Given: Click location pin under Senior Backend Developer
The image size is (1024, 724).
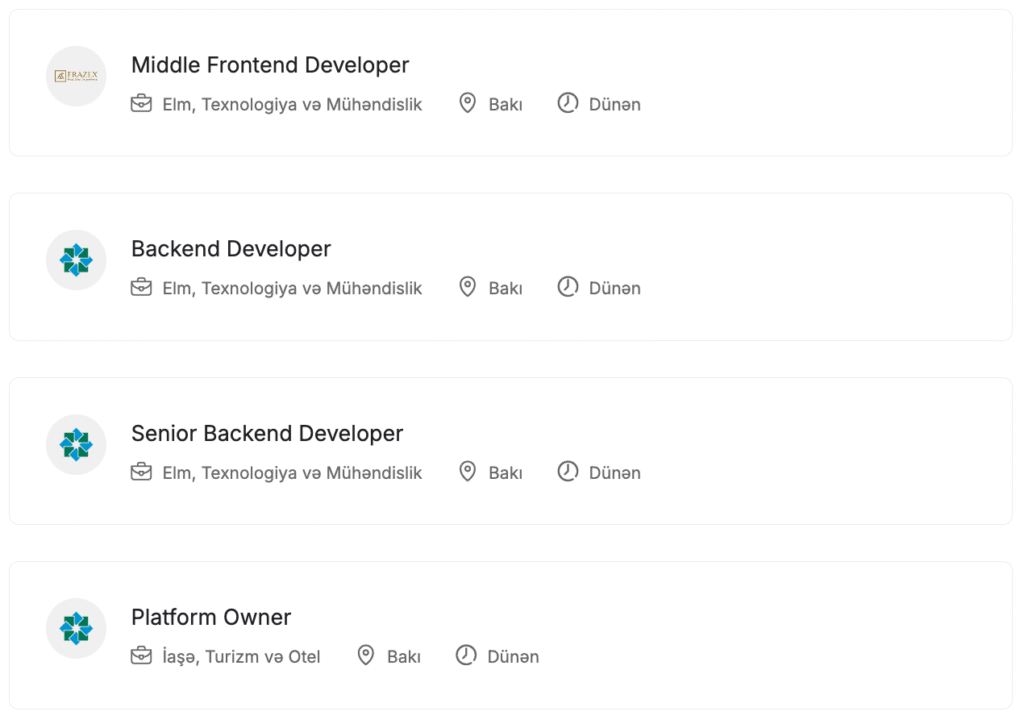Looking at the screenshot, I should click(x=467, y=471).
